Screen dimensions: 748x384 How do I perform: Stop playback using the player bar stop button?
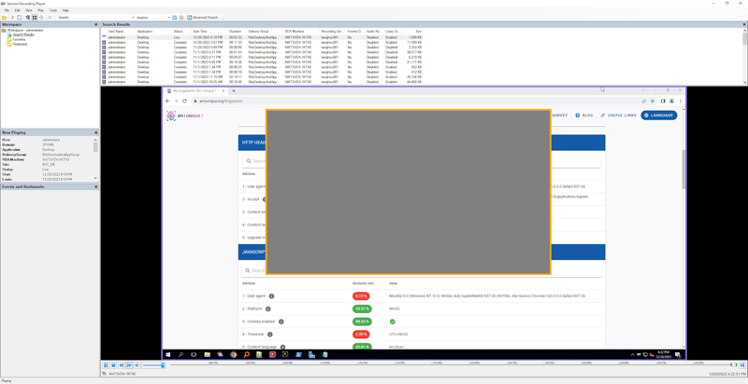(114, 365)
